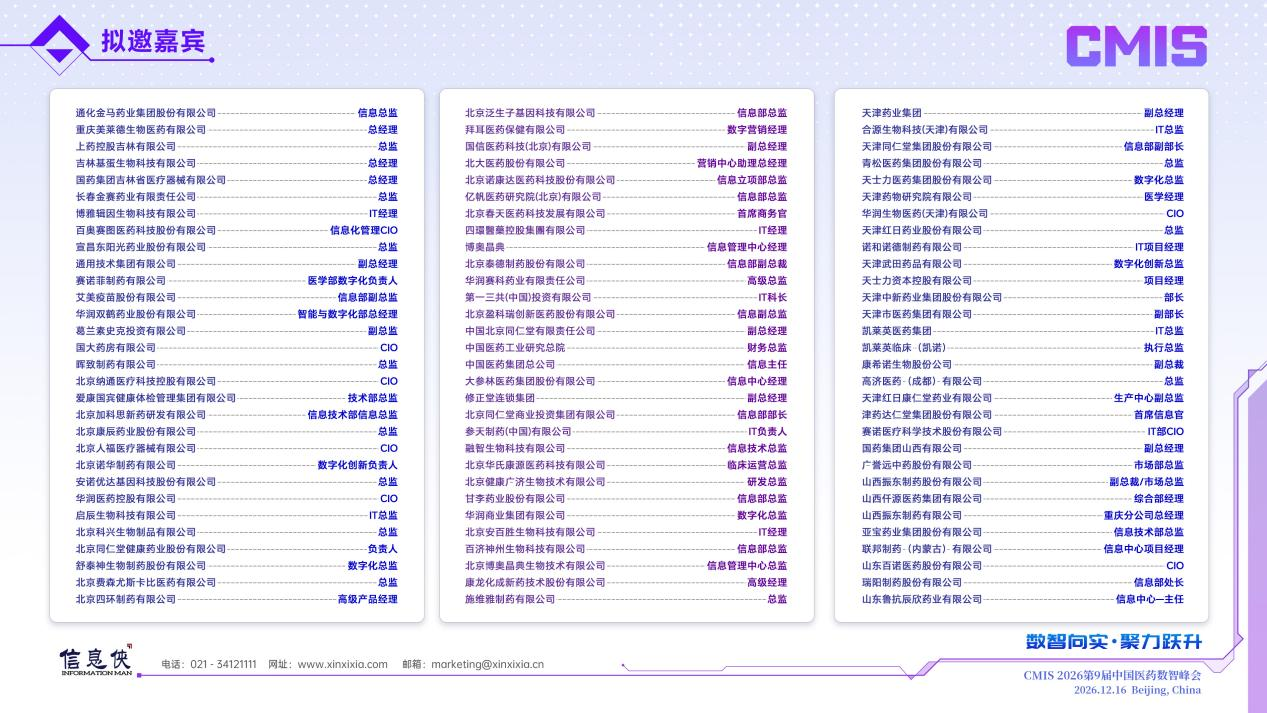Click 大参林医药集团股份有限公司

click(530, 381)
